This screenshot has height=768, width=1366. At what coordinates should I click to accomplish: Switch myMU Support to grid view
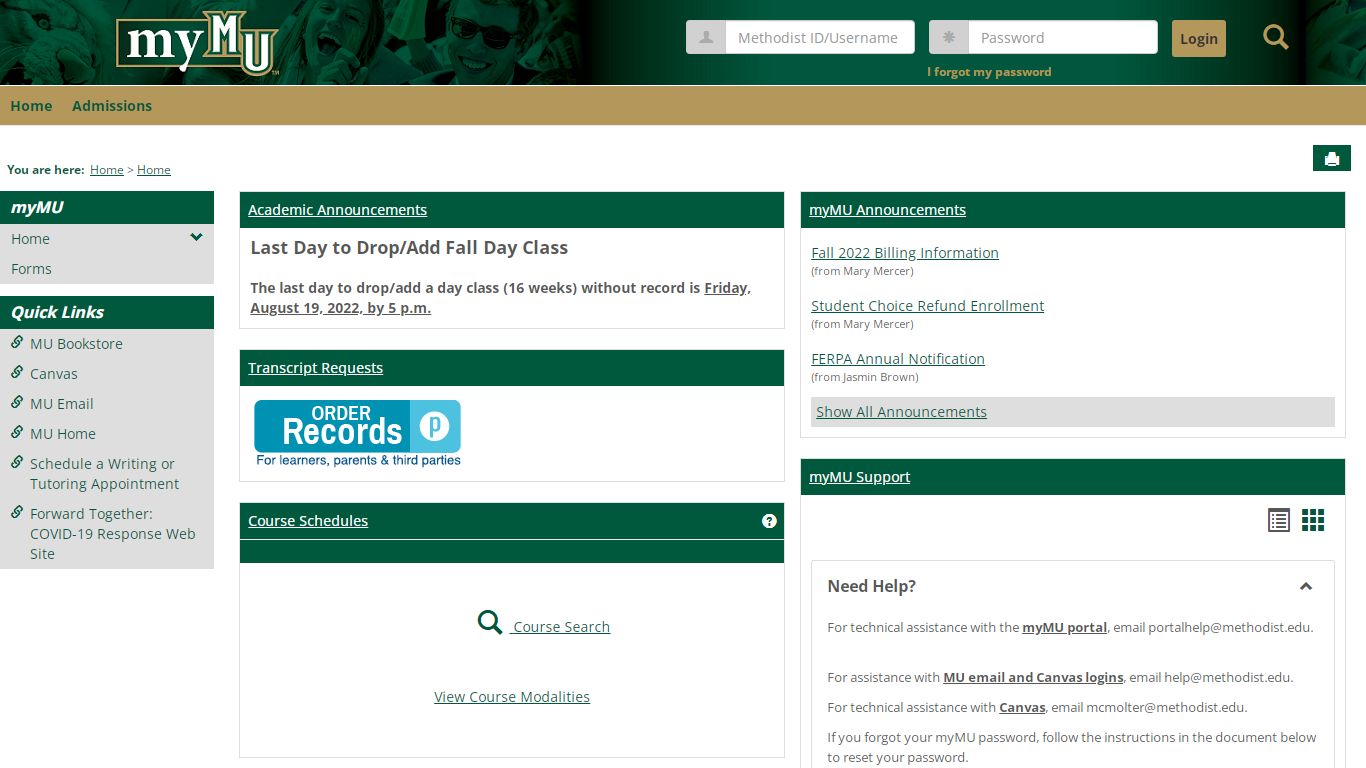(1313, 520)
